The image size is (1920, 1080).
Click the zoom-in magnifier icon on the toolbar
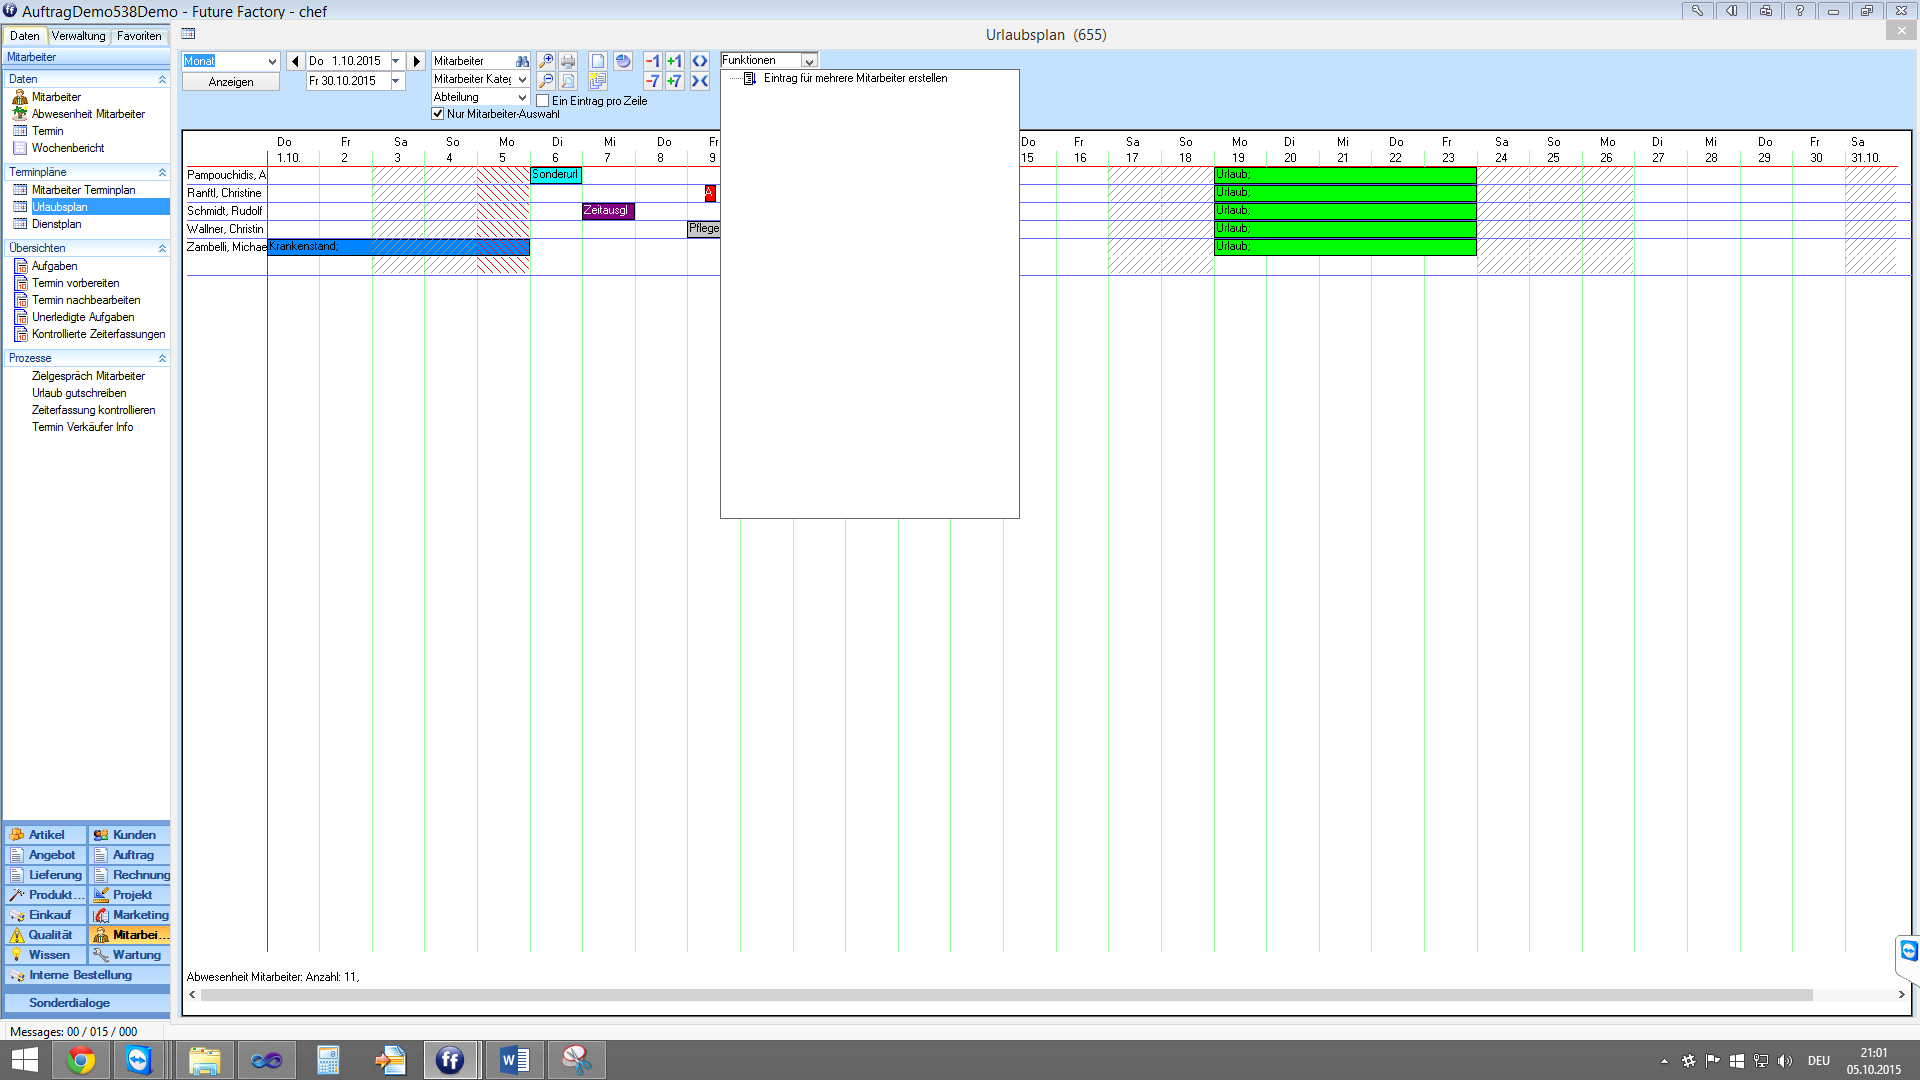click(546, 61)
